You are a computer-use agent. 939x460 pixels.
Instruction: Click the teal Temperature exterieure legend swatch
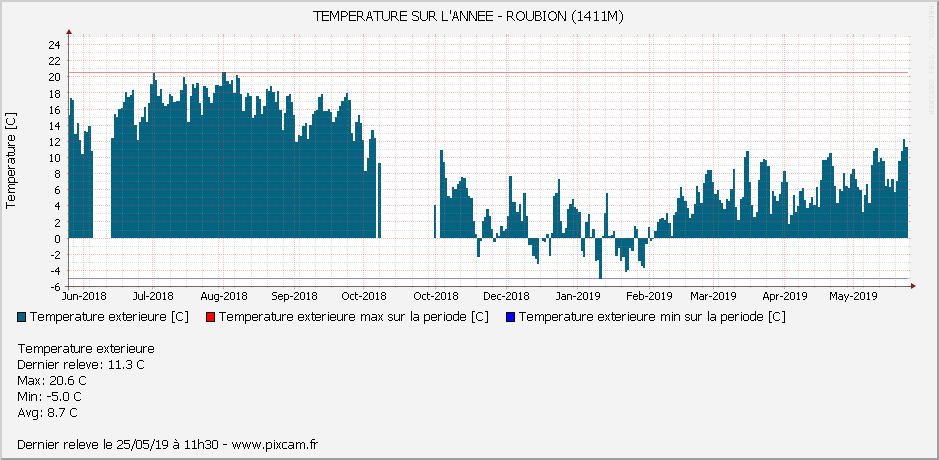click(22, 317)
